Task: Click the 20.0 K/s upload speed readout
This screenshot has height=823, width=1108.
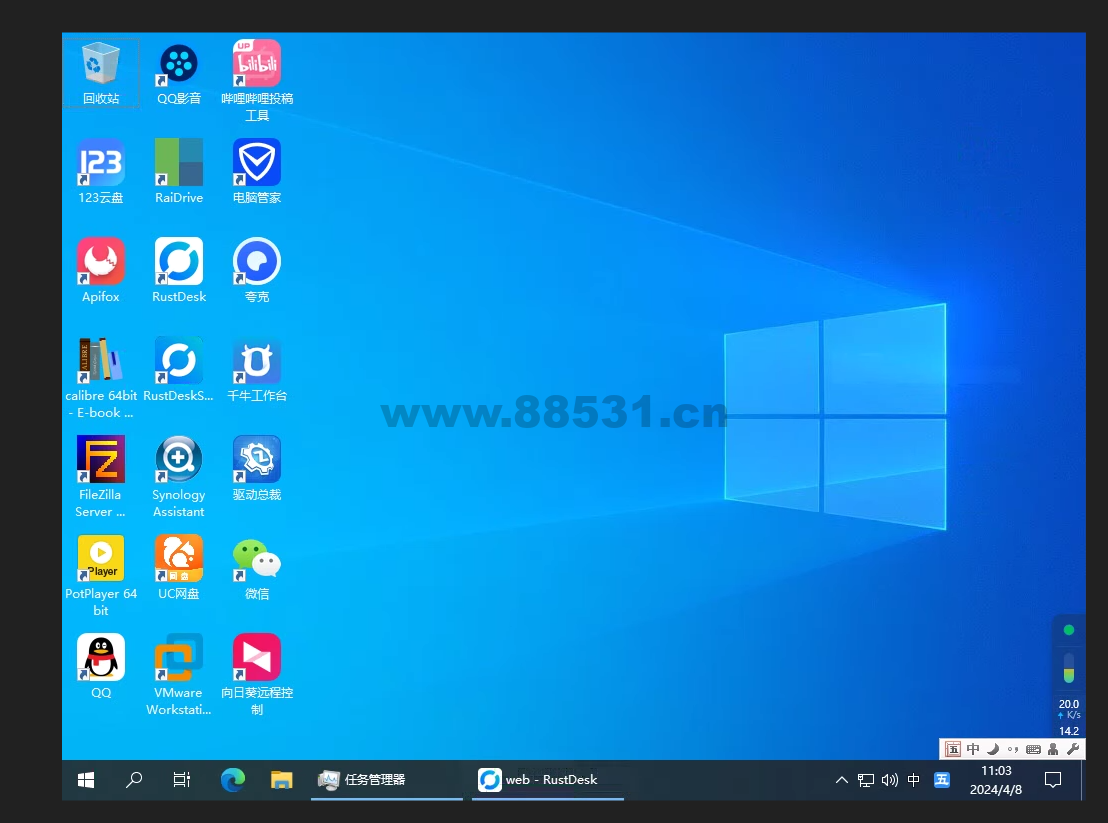Action: tap(1068, 709)
